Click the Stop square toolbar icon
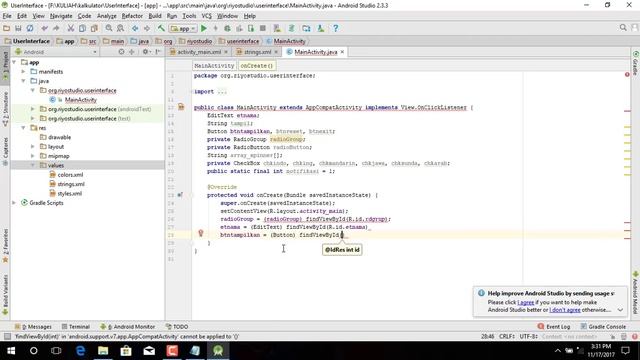 tap(263, 28)
